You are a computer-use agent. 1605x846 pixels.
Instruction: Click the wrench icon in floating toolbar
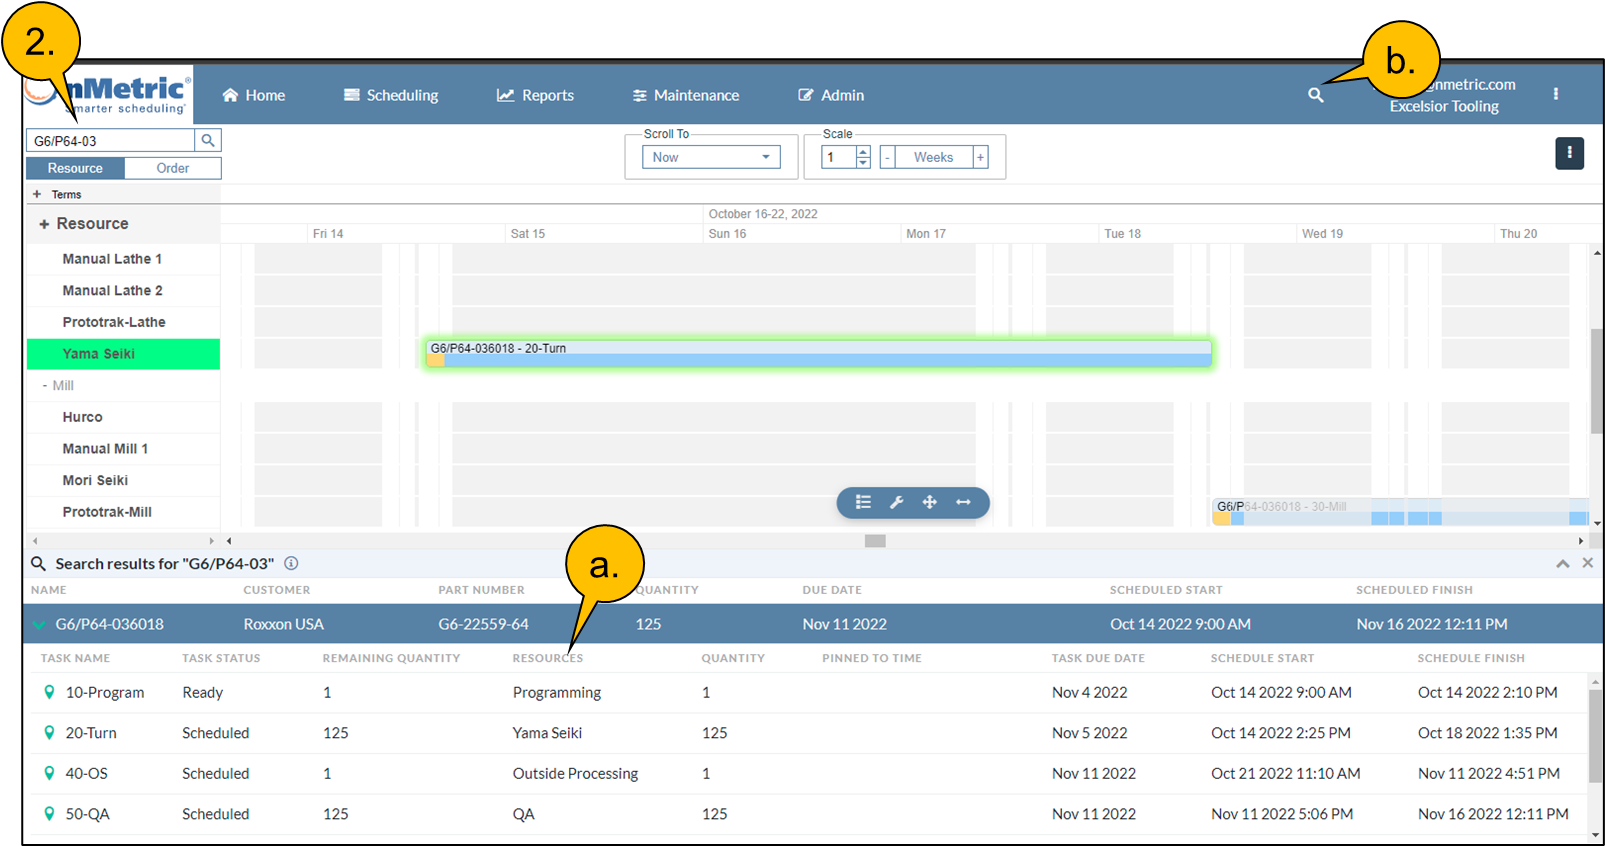[896, 502]
